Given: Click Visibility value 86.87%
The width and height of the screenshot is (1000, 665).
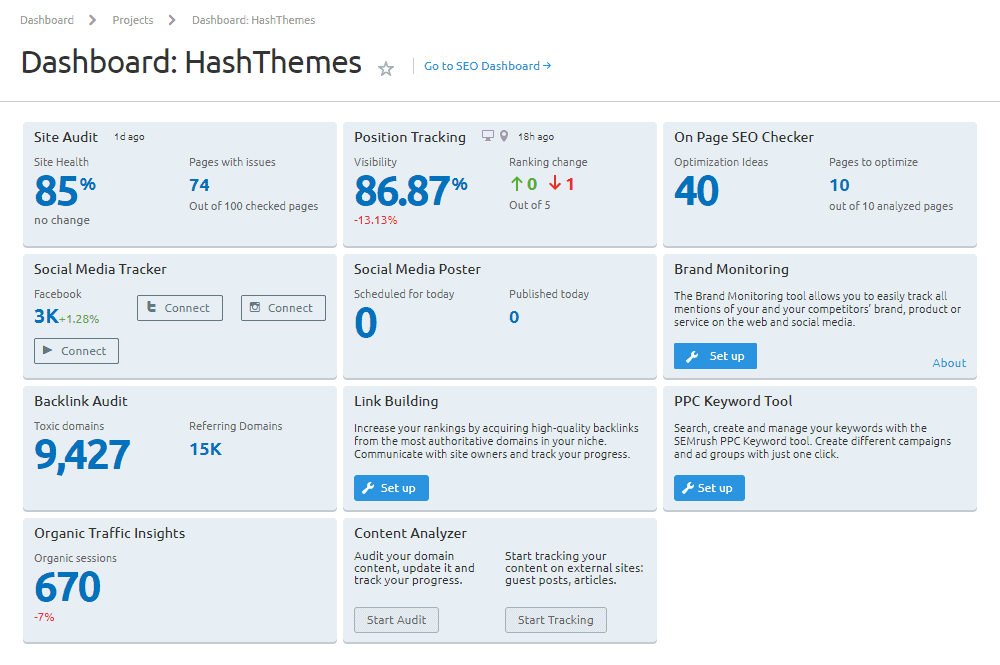Looking at the screenshot, I should pos(411,190).
